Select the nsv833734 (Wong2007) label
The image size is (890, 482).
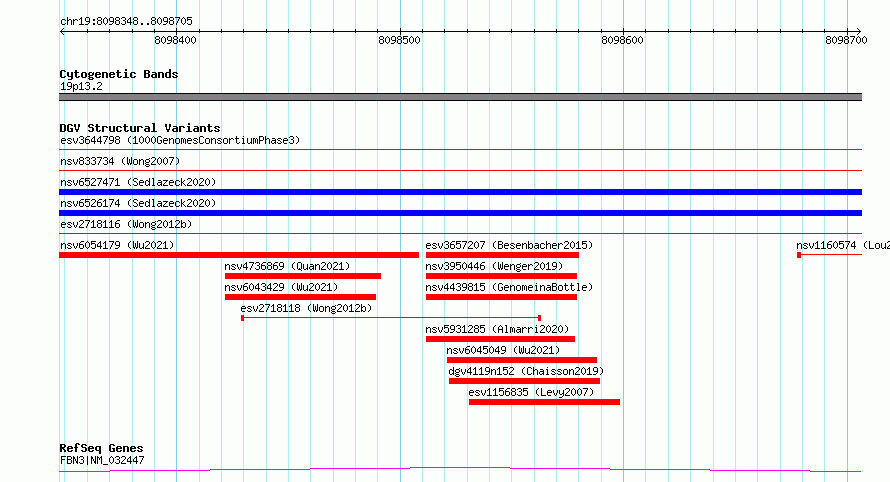[120, 161]
